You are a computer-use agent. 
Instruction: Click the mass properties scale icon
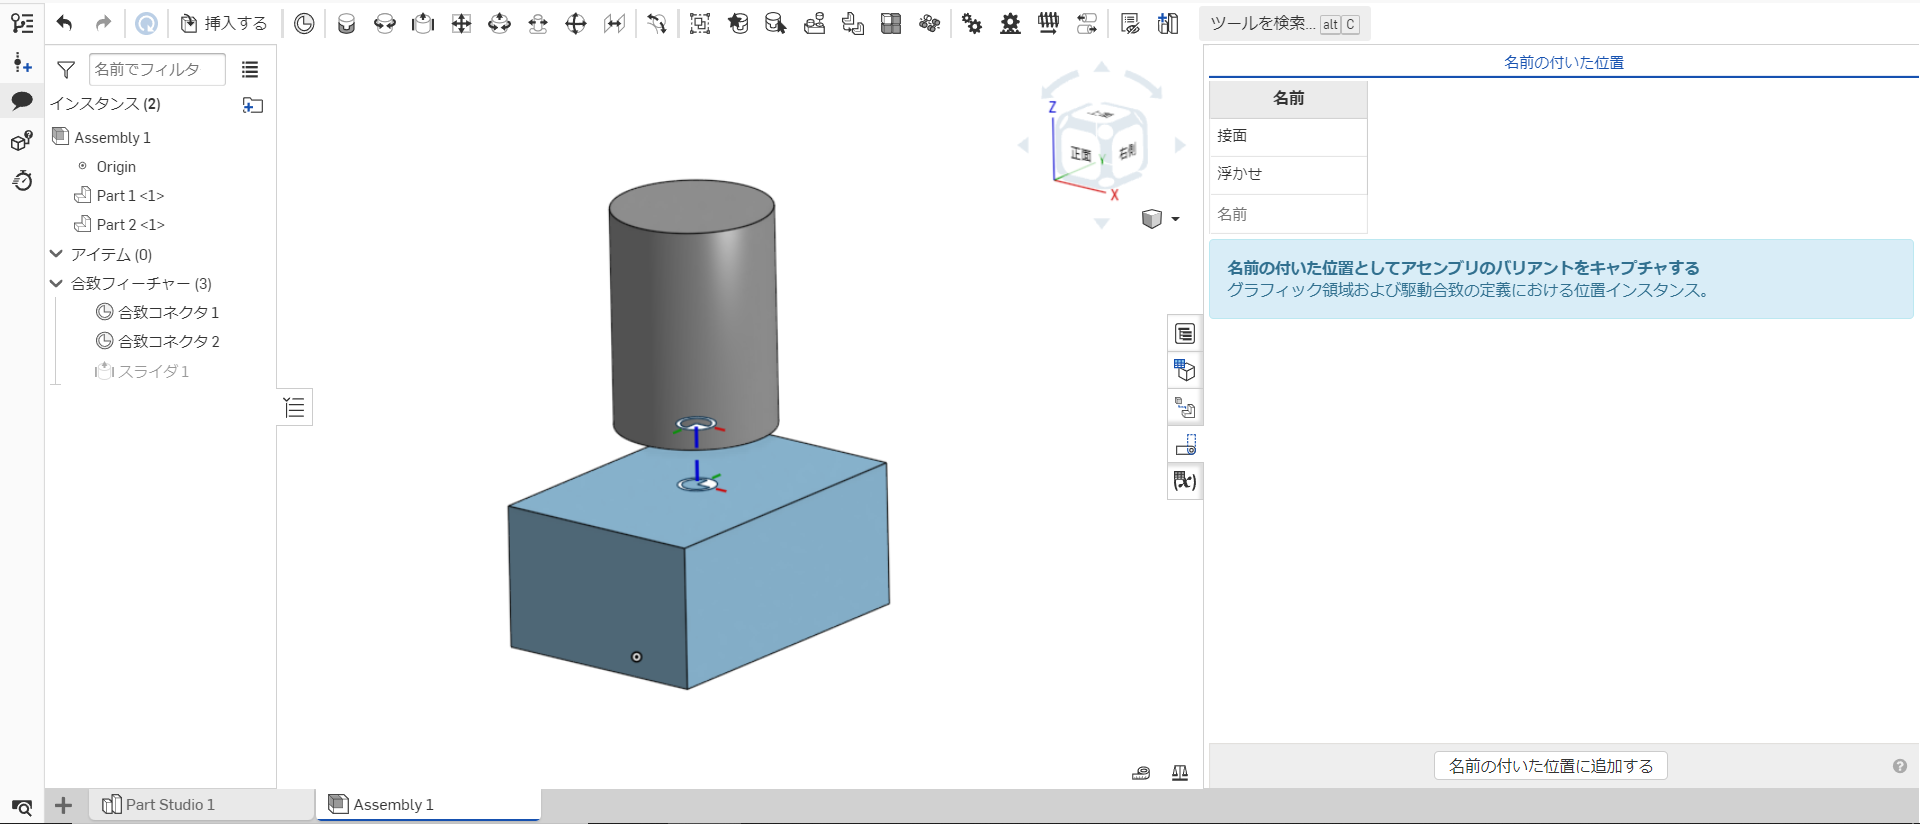point(1180,772)
